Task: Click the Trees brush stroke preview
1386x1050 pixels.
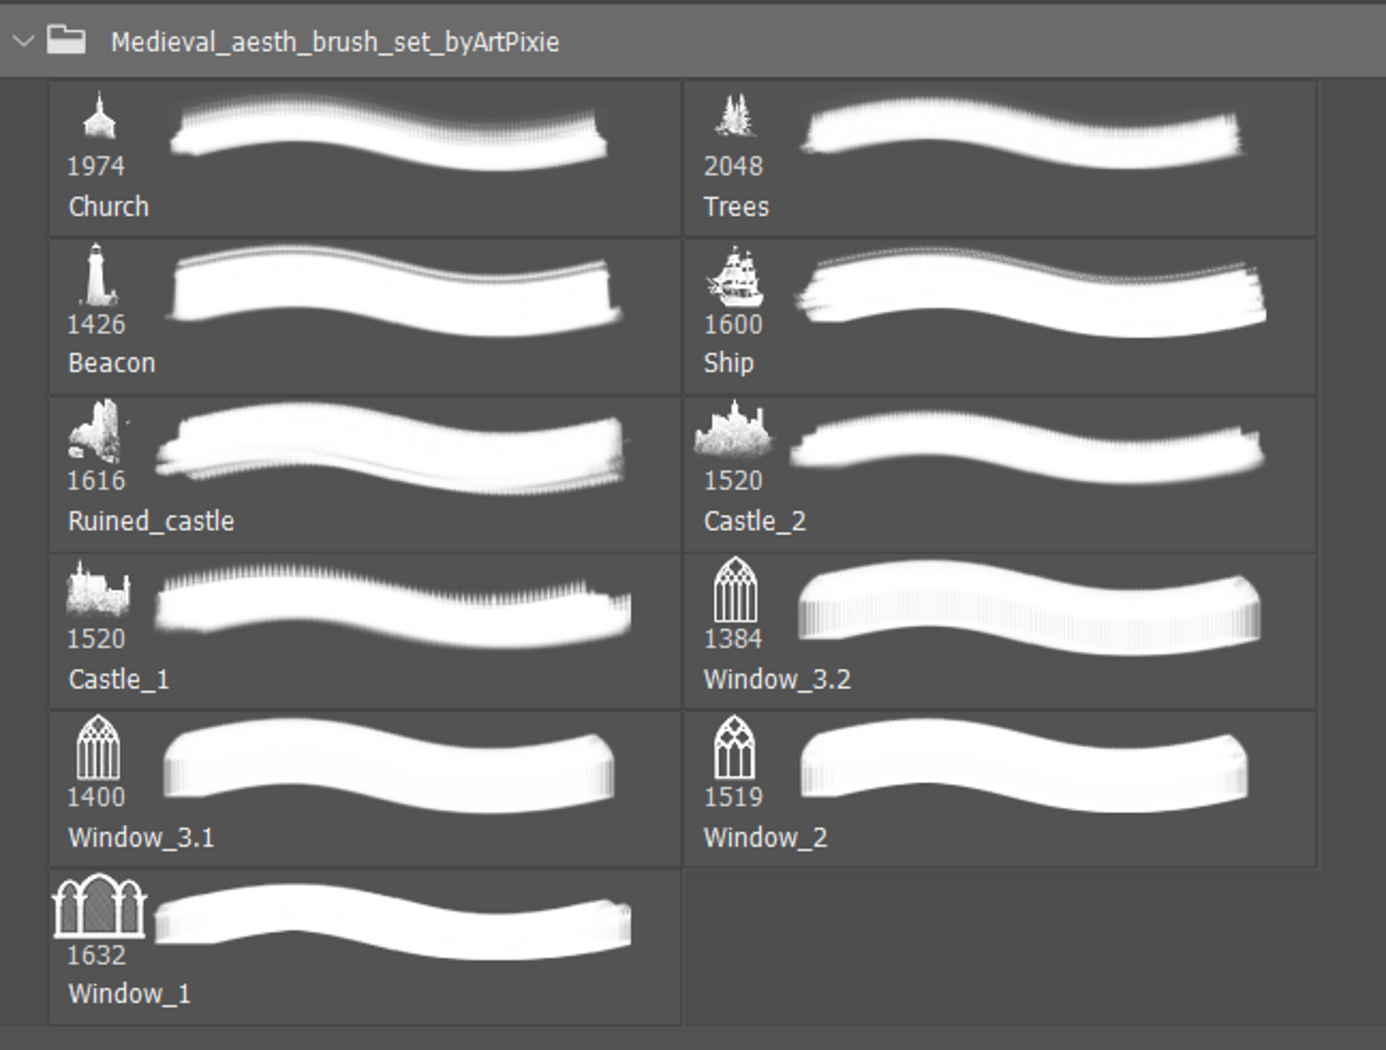Action: [1023, 131]
